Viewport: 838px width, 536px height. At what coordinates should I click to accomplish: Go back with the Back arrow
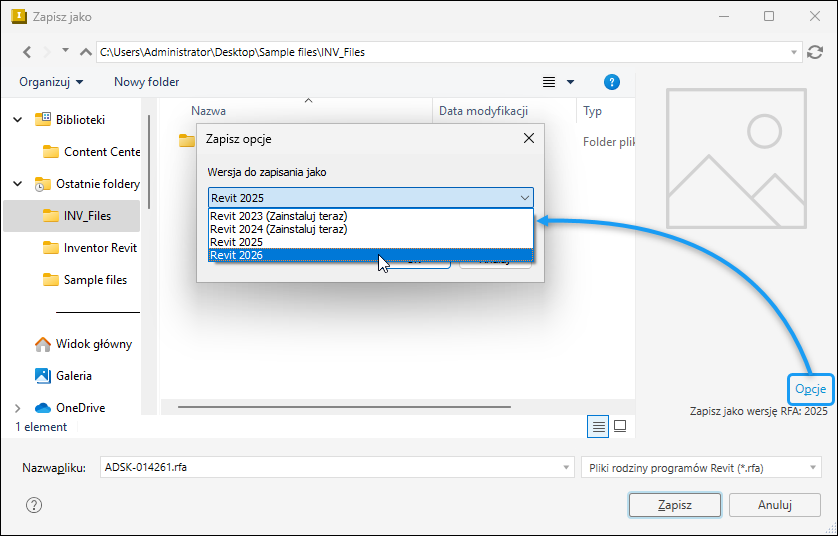click(27, 52)
